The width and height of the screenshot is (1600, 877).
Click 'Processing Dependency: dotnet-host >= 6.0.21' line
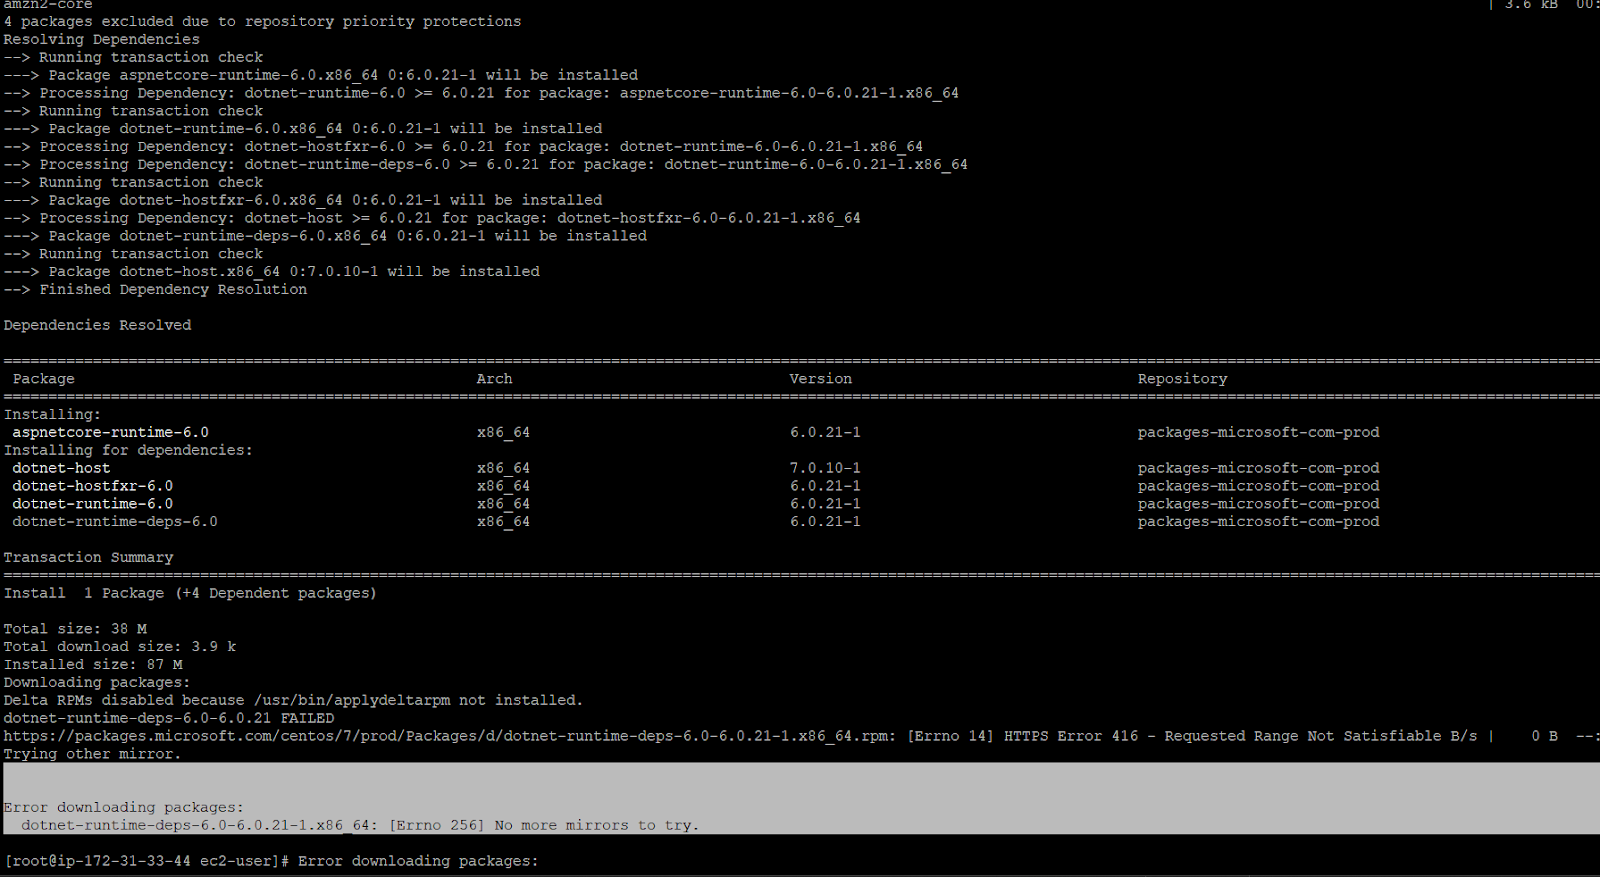[x=432, y=218]
